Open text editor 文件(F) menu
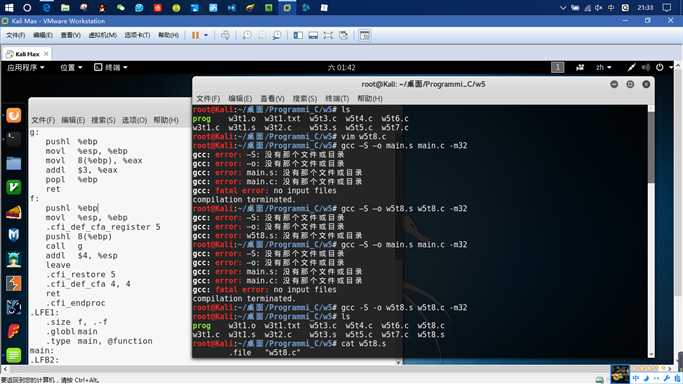This screenshot has width=683, height=384. pos(43,120)
